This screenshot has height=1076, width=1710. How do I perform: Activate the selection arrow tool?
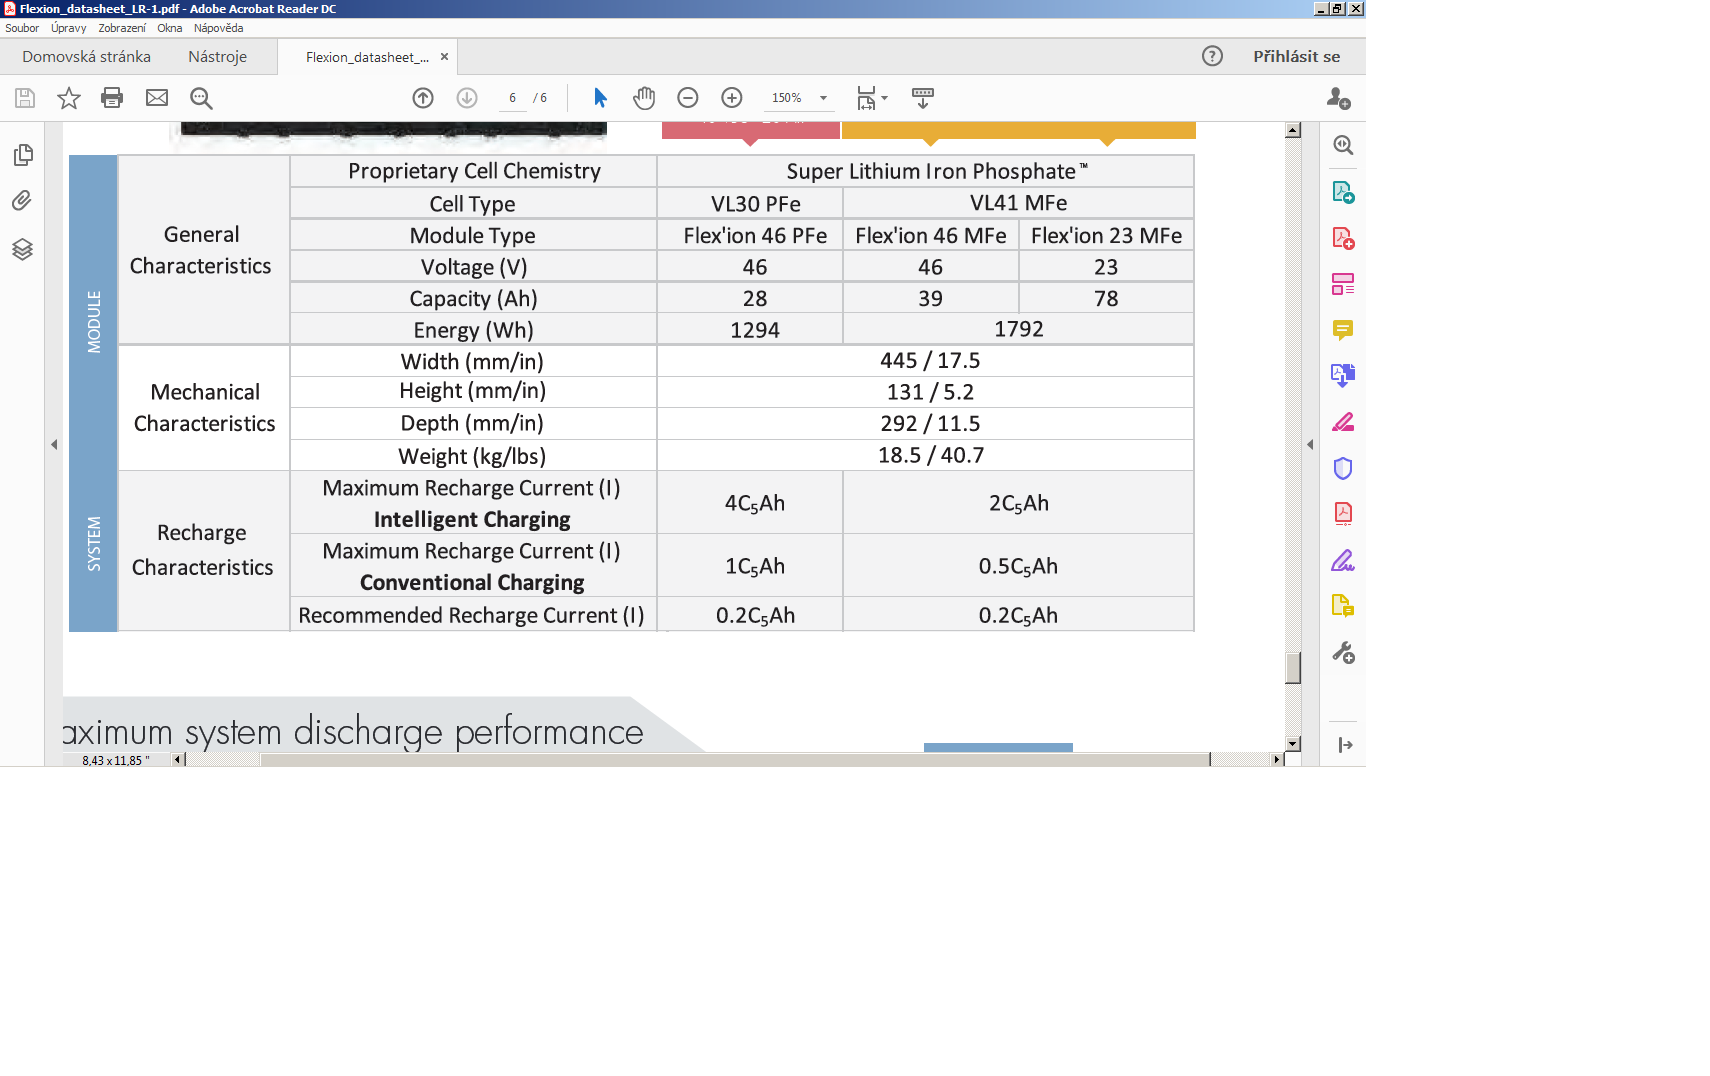tap(600, 98)
